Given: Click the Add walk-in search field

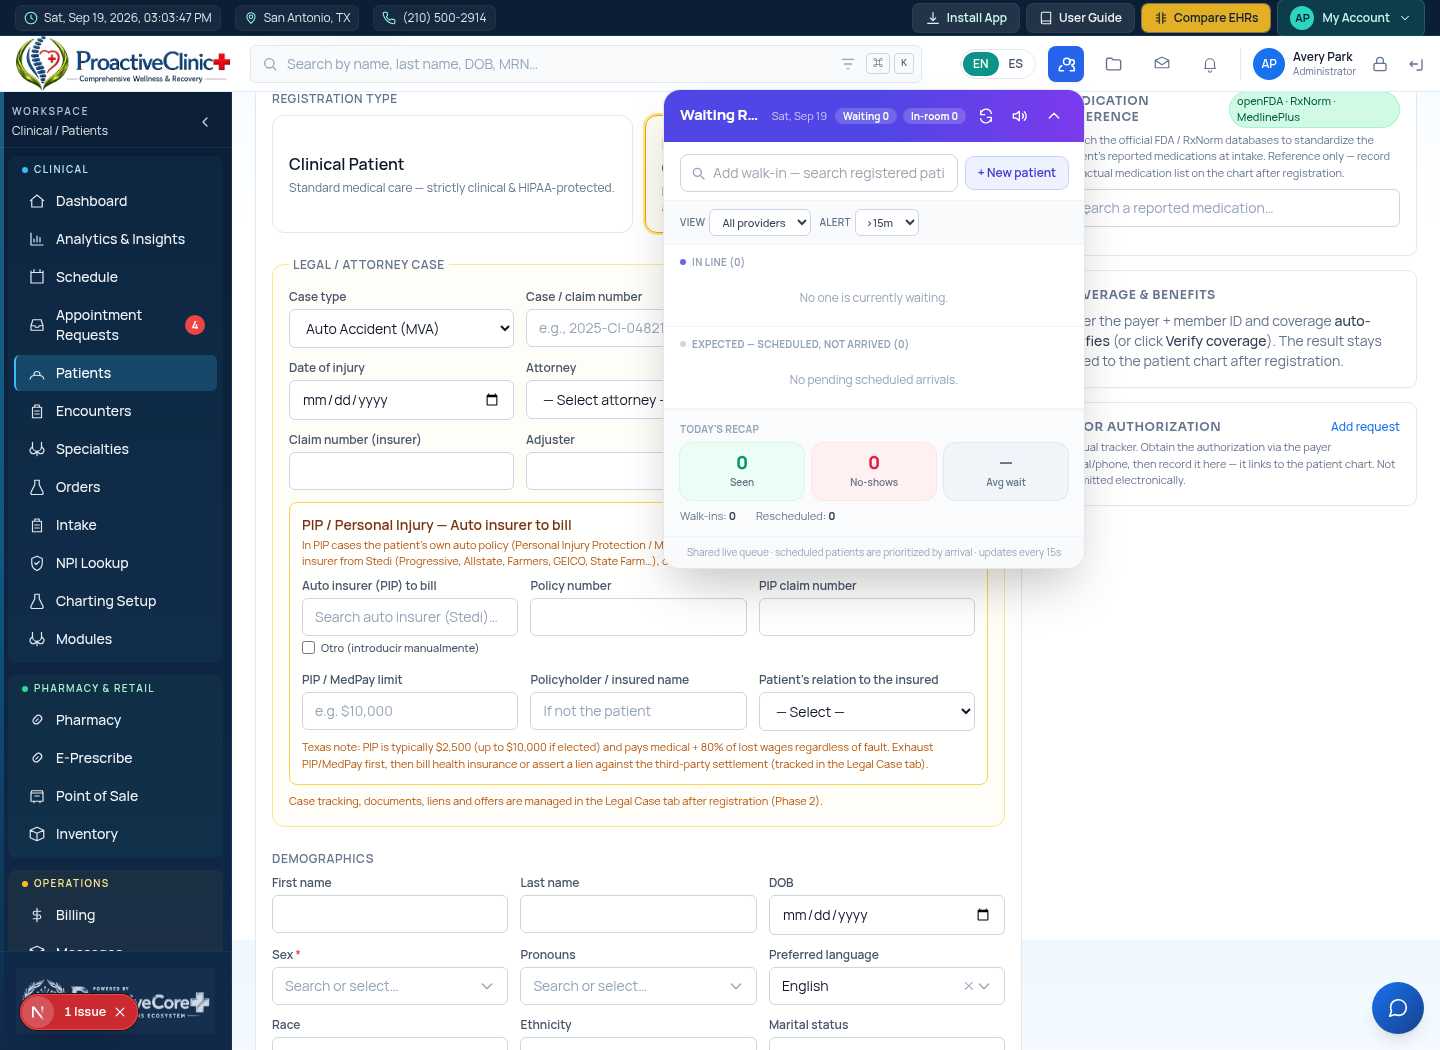Looking at the screenshot, I should pos(819,173).
